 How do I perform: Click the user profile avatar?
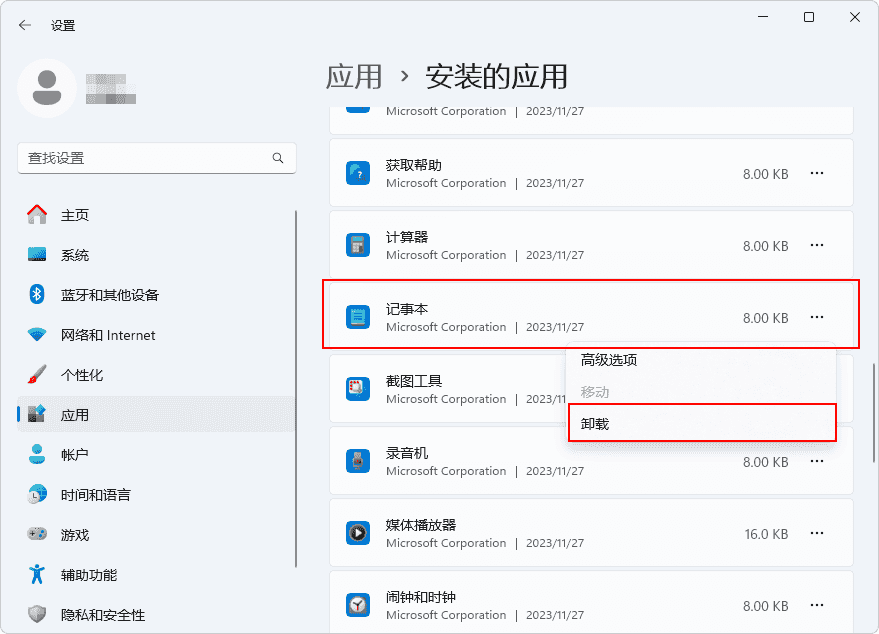pos(47,88)
